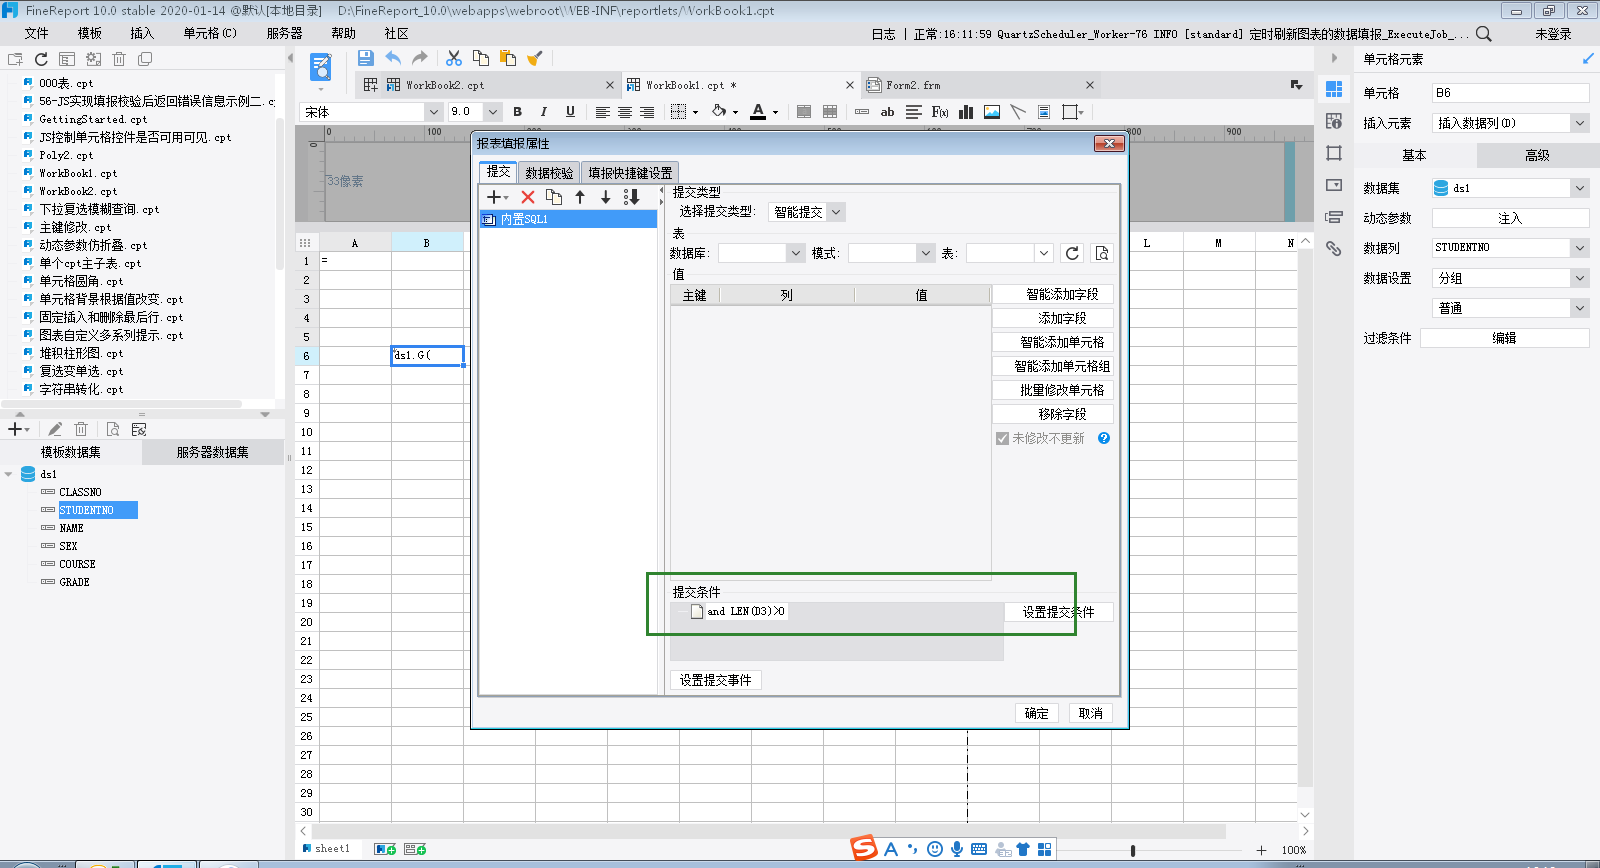Switch to the 数据校验 tab
The width and height of the screenshot is (1600, 868).
(x=549, y=173)
